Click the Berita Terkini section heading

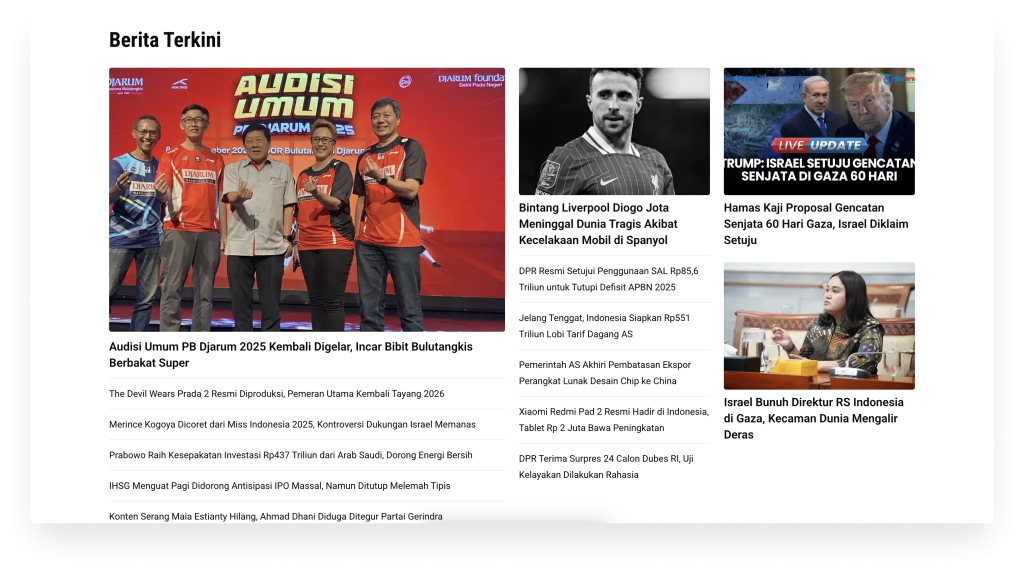[x=165, y=40]
